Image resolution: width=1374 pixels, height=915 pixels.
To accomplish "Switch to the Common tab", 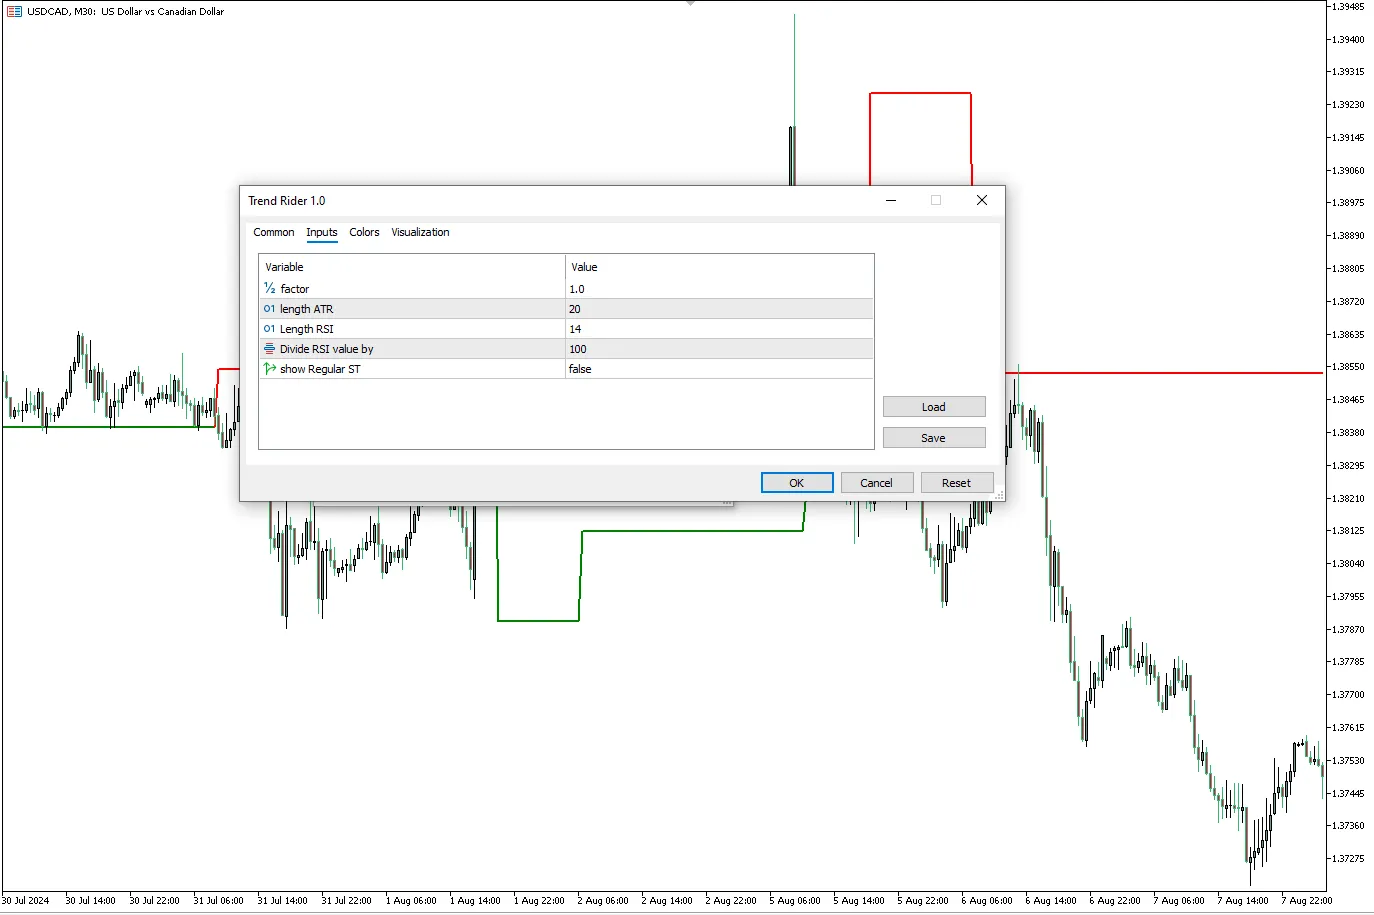I will pos(274,232).
